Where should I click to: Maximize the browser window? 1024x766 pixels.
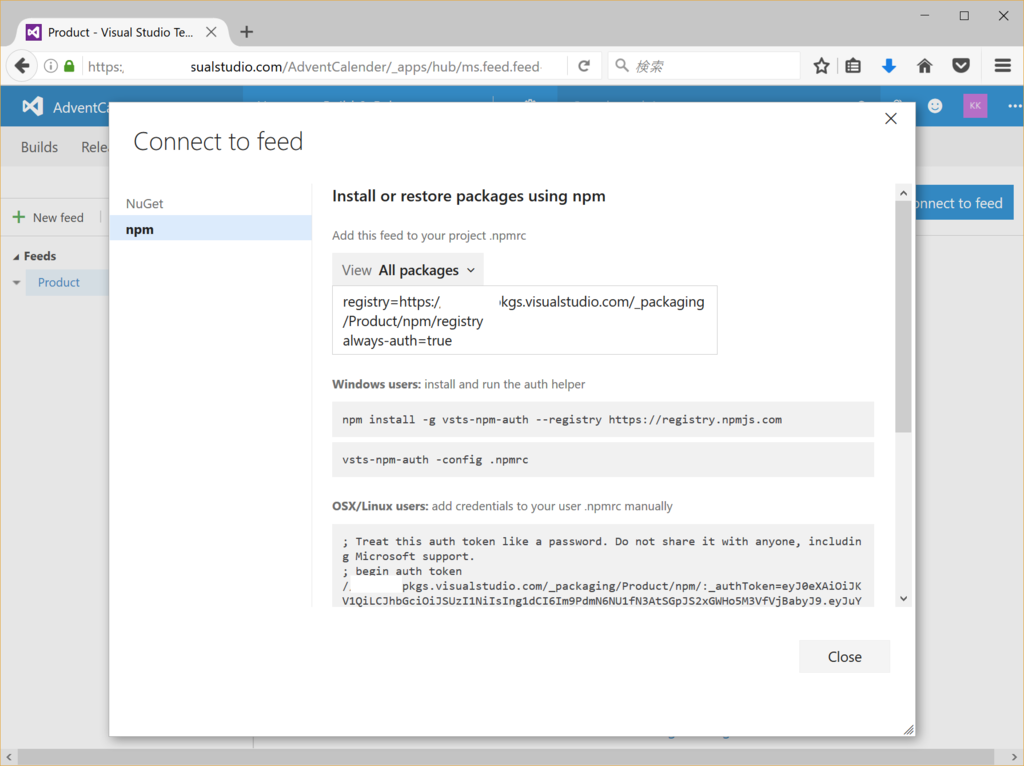click(x=964, y=16)
